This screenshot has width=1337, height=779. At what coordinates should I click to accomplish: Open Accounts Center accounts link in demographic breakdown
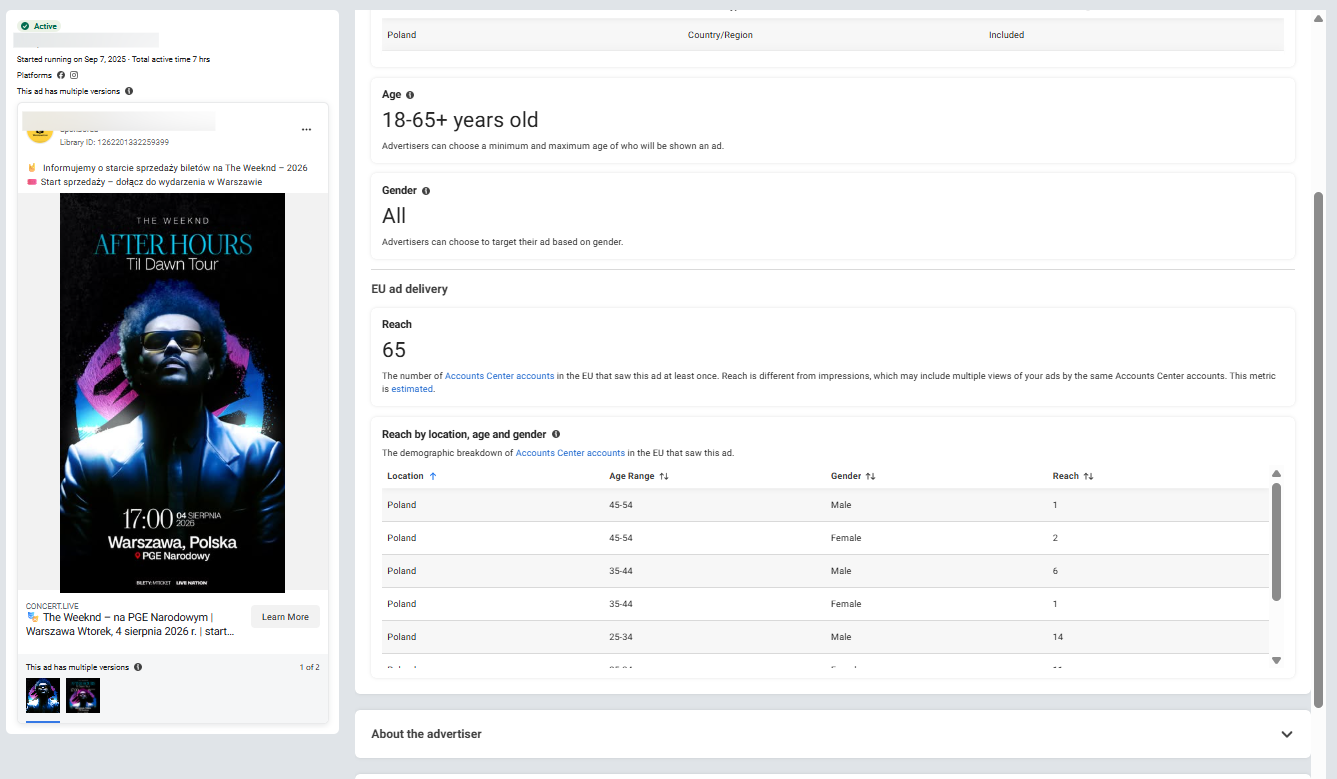570,453
